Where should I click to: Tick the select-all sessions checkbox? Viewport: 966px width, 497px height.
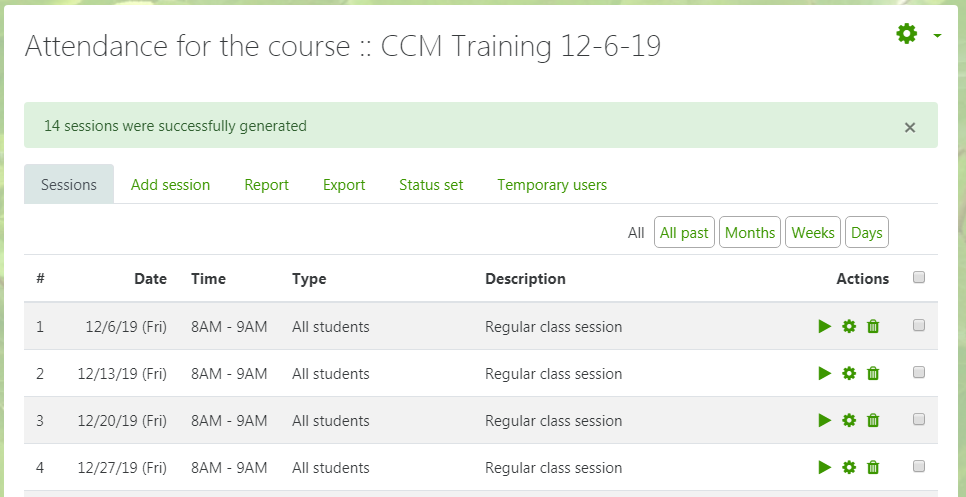[x=919, y=278]
